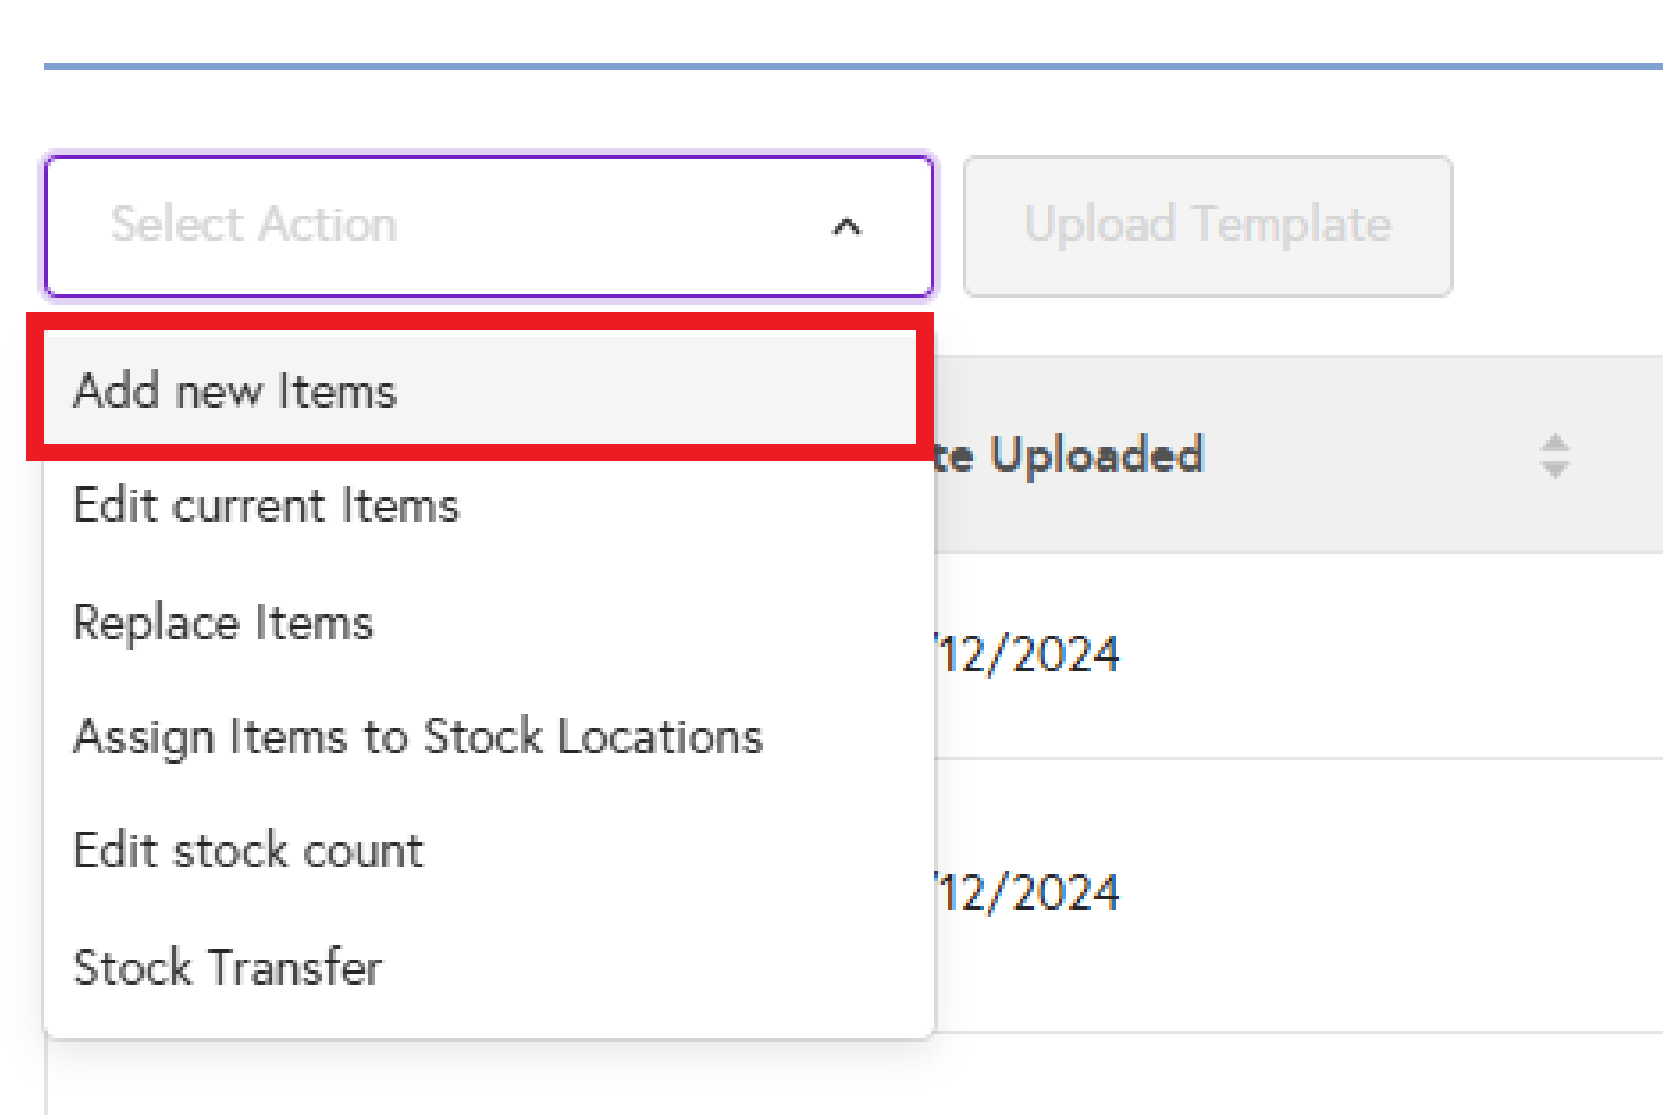The image size is (1663, 1115).
Task: Open the first row dated 12/2024
Action: tap(1030, 655)
